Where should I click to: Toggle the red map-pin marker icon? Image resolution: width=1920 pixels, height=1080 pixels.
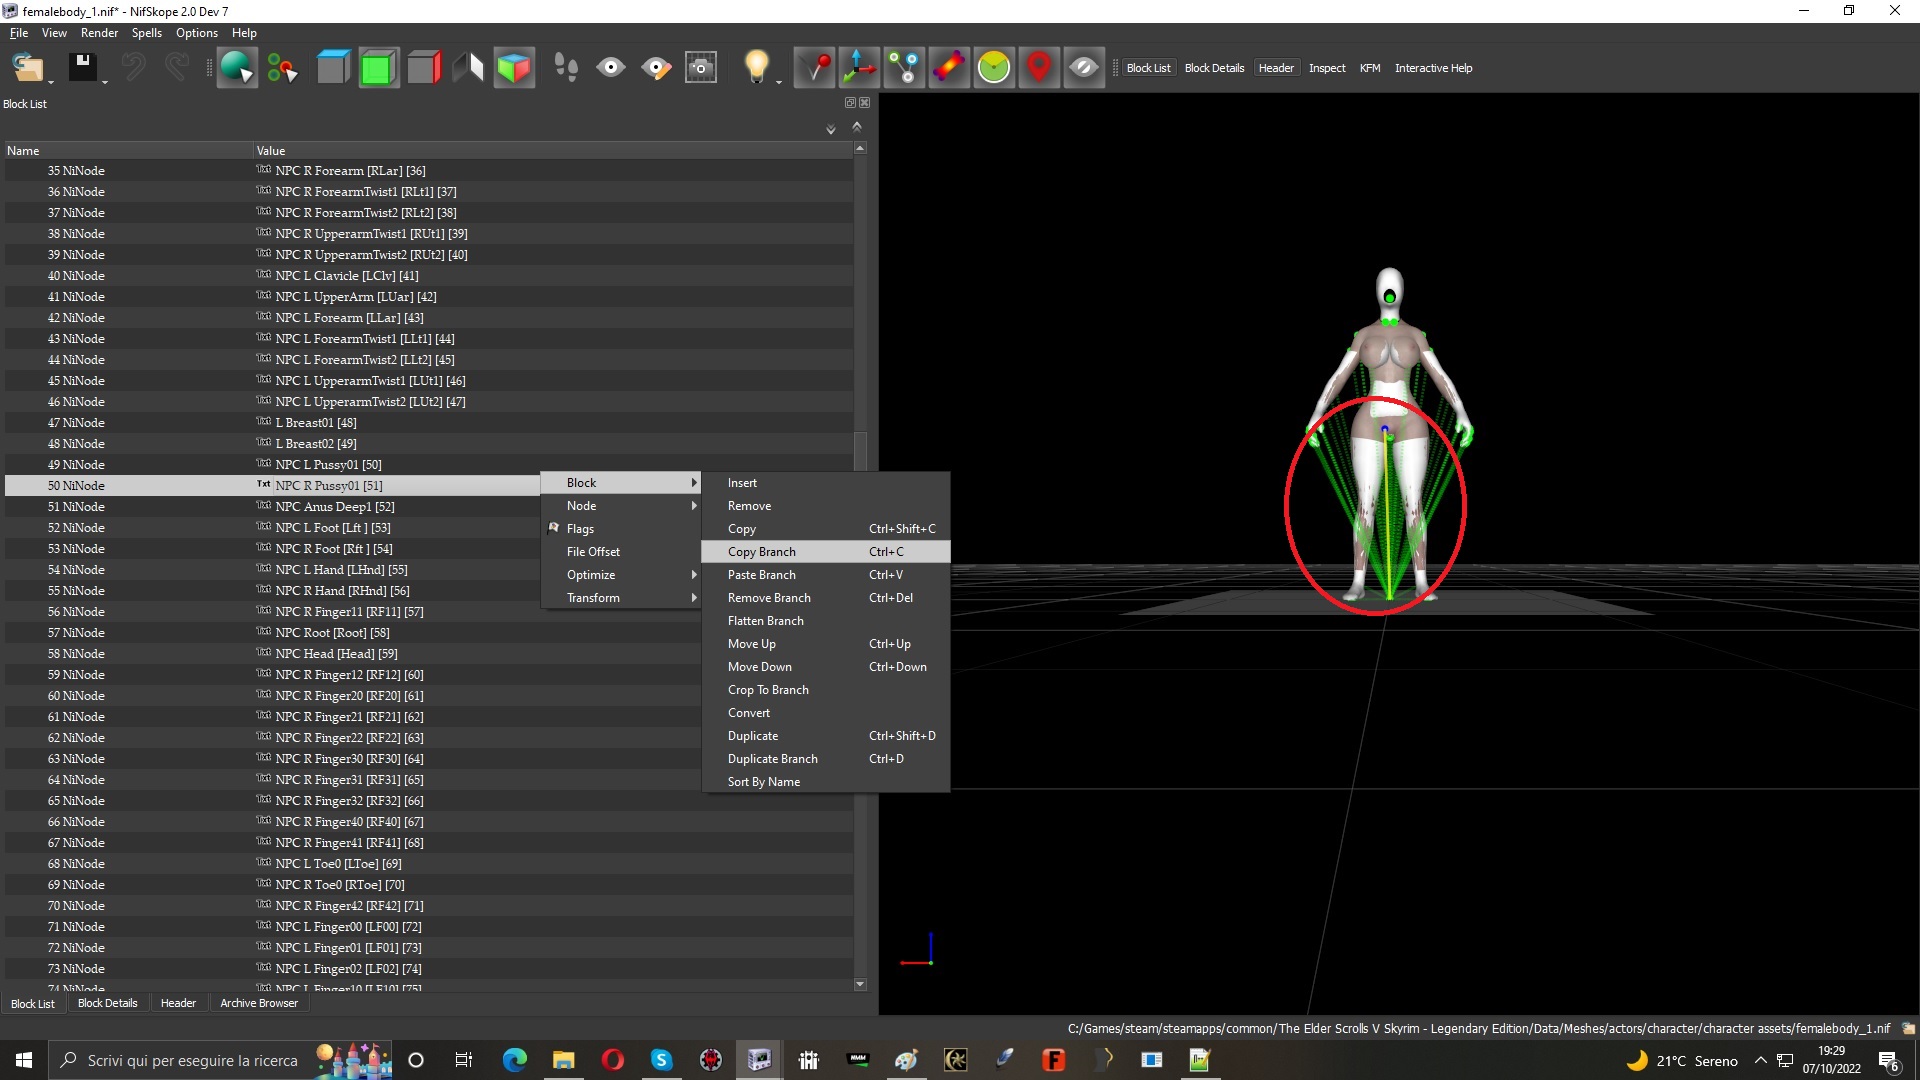(1039, 68)
